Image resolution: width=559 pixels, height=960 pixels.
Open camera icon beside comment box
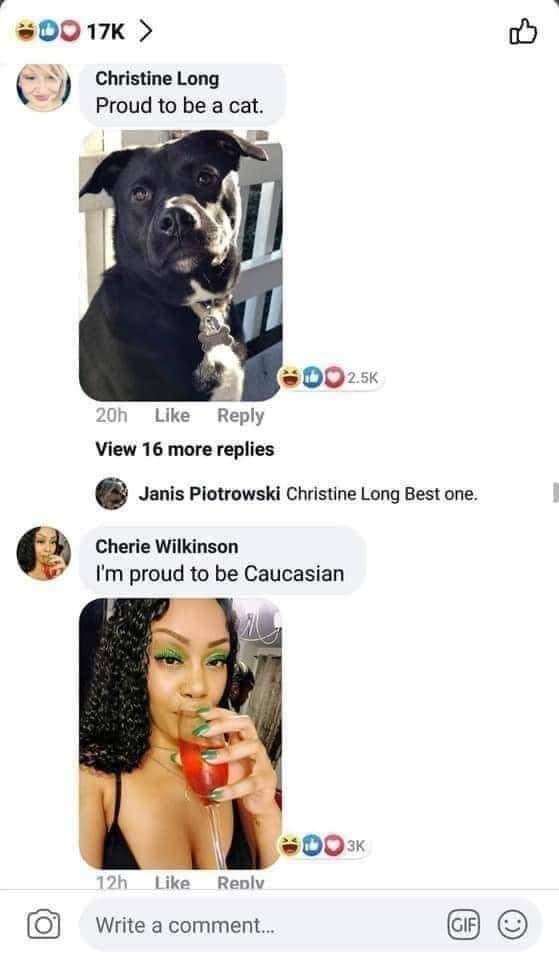coord(43,924)
